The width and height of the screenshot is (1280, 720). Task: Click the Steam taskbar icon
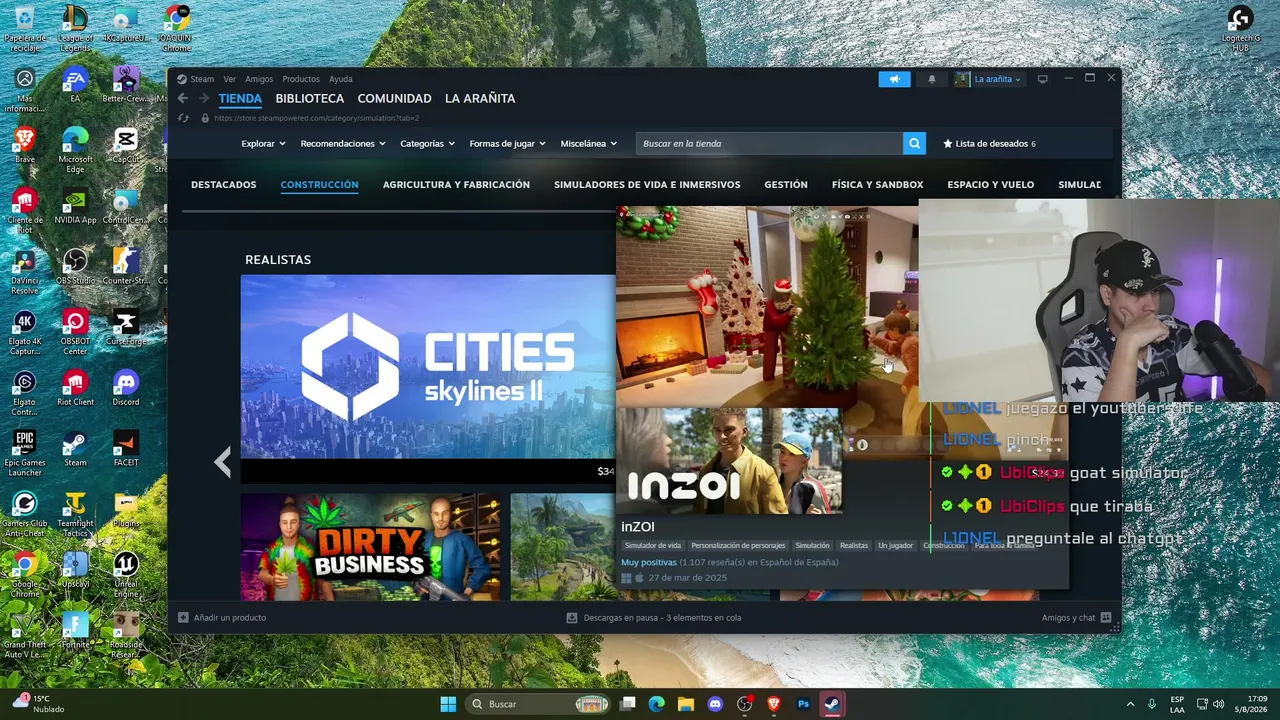tap(832, 704)
